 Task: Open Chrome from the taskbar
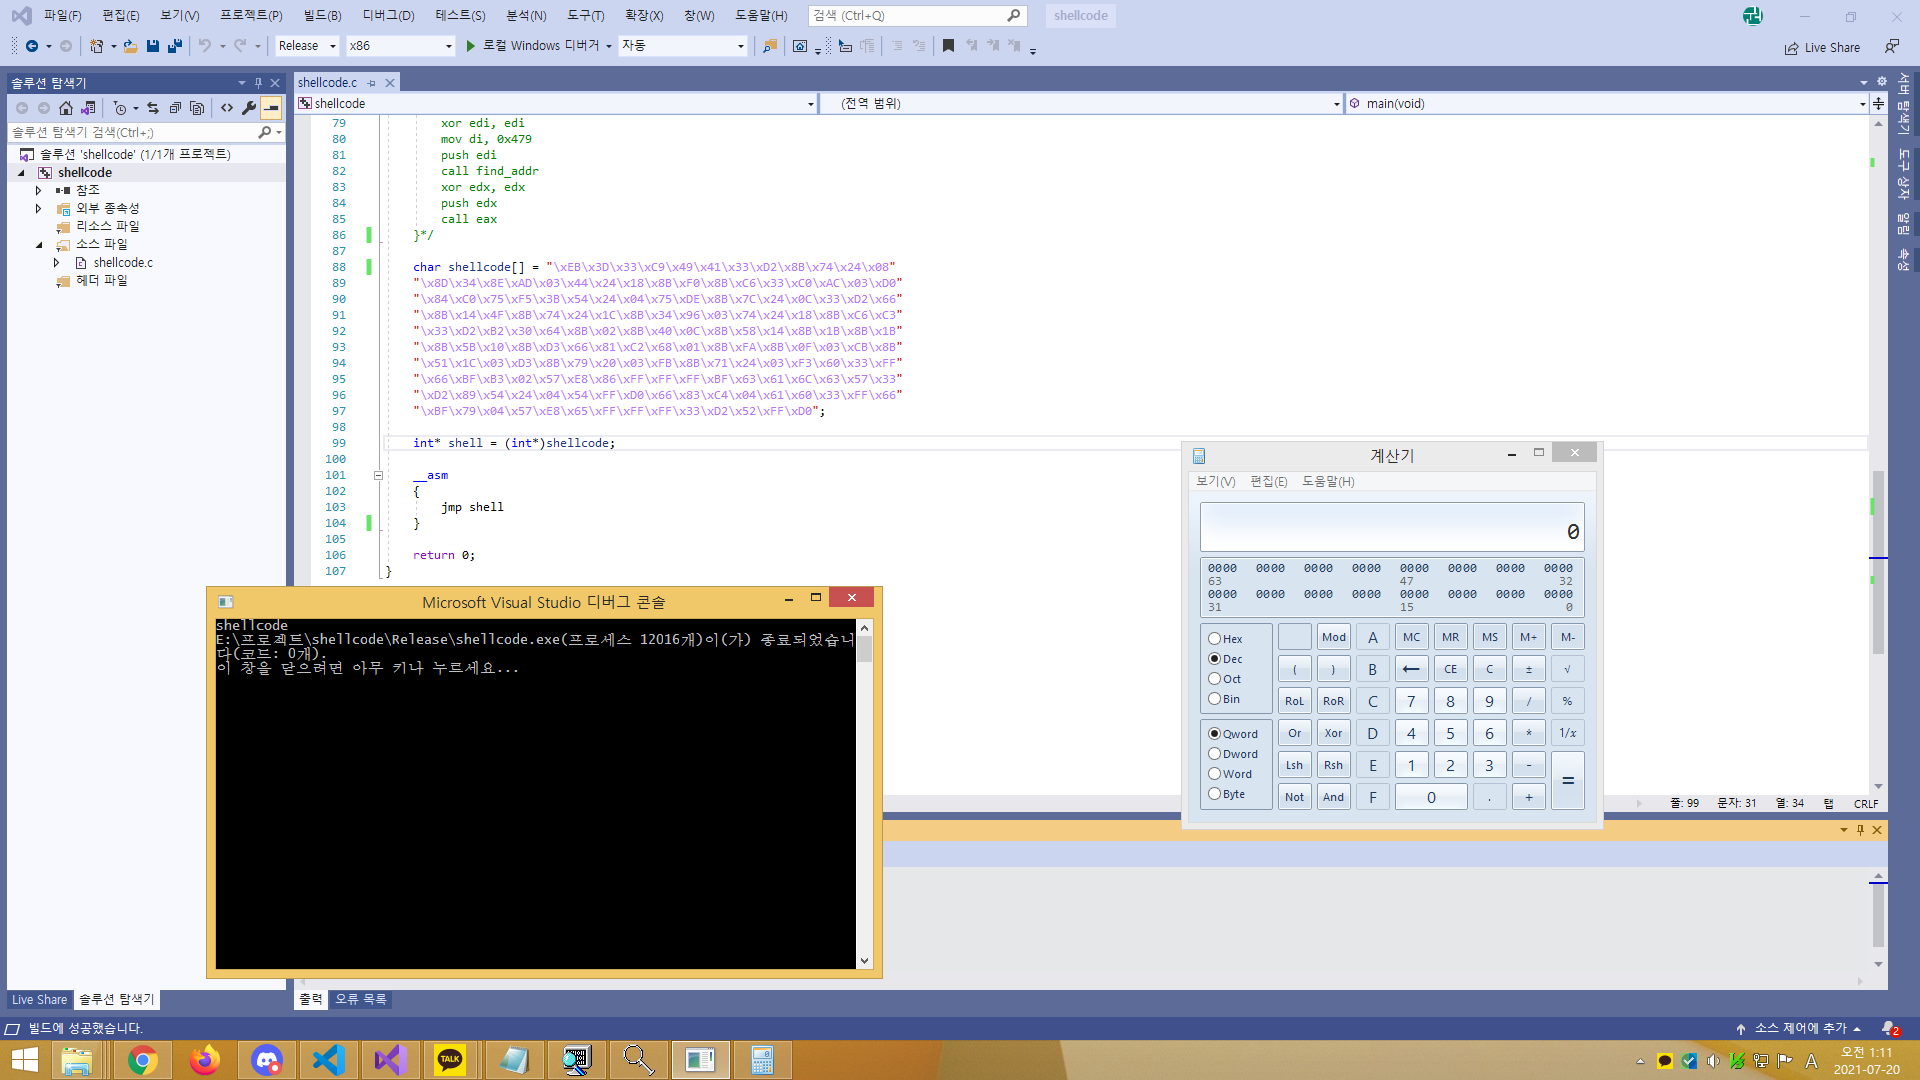pos(142,1060)
